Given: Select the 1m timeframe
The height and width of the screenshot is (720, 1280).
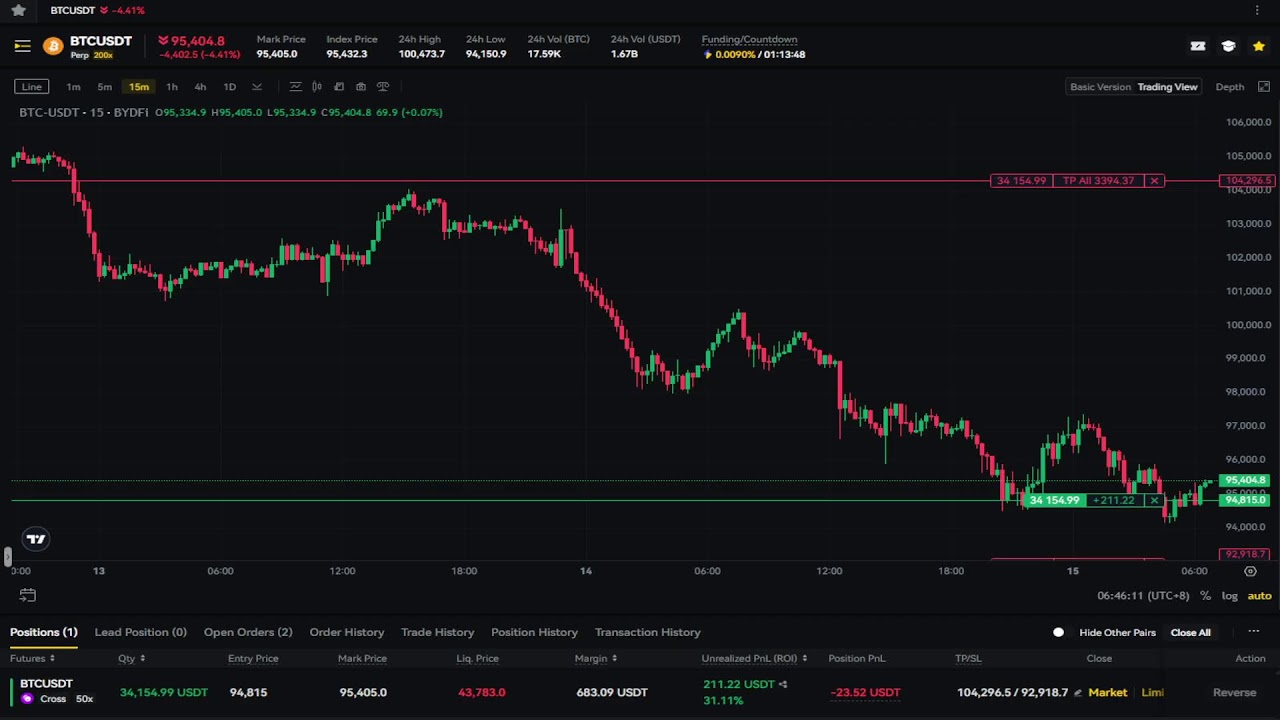Looking at the screenshot, I should tap(73, 87).
